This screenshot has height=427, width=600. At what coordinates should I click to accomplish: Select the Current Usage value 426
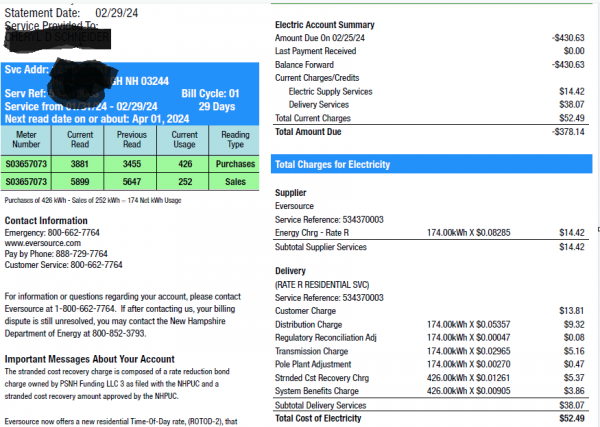pyautogui.click(x=185, y=164)
